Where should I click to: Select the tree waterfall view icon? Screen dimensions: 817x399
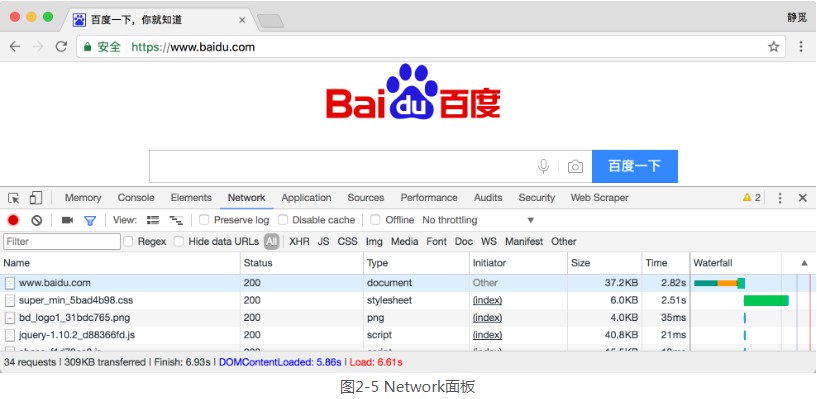click(x=176, y=220)
